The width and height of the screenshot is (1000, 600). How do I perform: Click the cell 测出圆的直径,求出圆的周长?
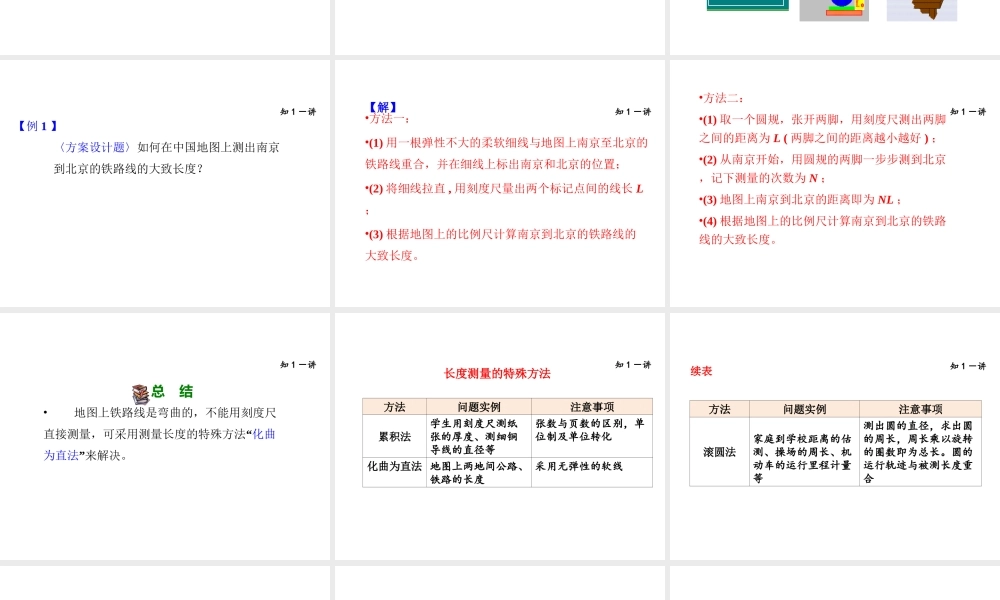click(x=920, y=451)
